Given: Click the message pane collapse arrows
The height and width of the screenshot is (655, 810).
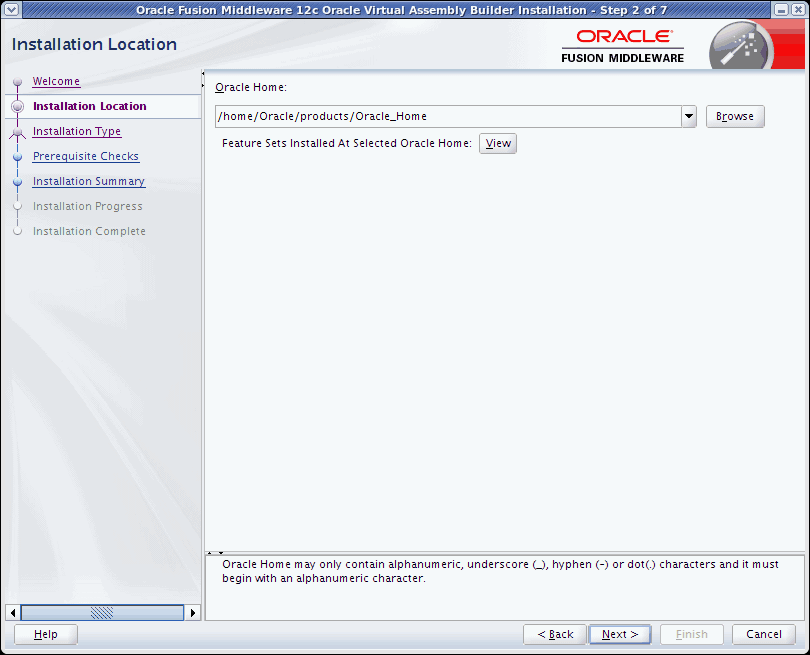Looking at the screenshot, I should point(215,553).
